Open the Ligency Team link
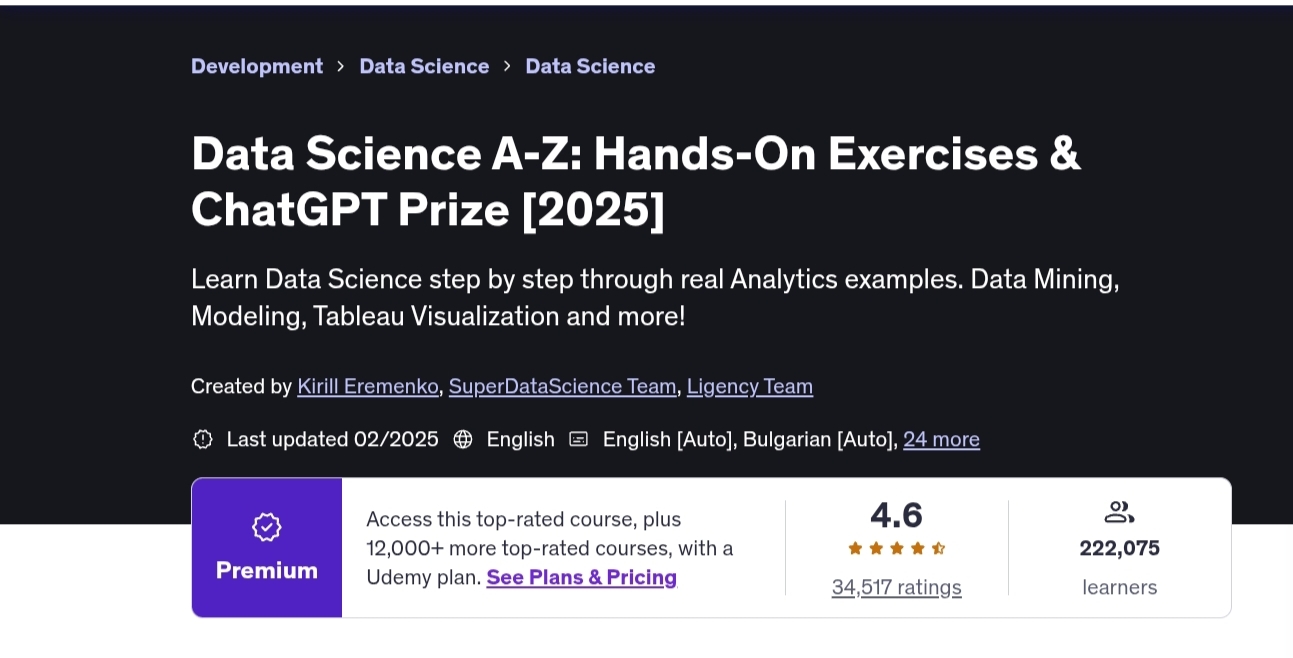The height and width of the screenshot is (658, 1293). (749, 386)
